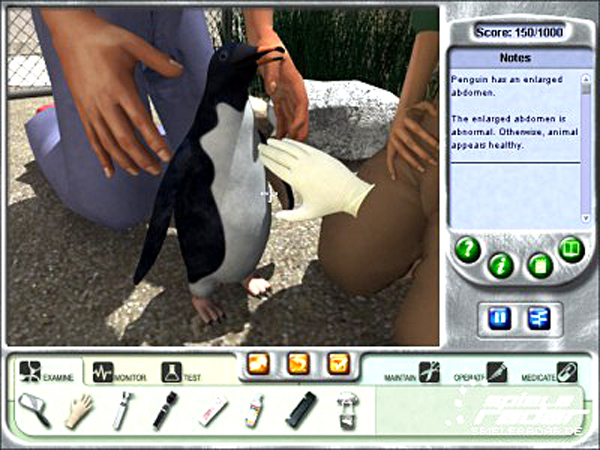600x450 pixels.
Task: Pick the latex glove tool
Action: 78,411
